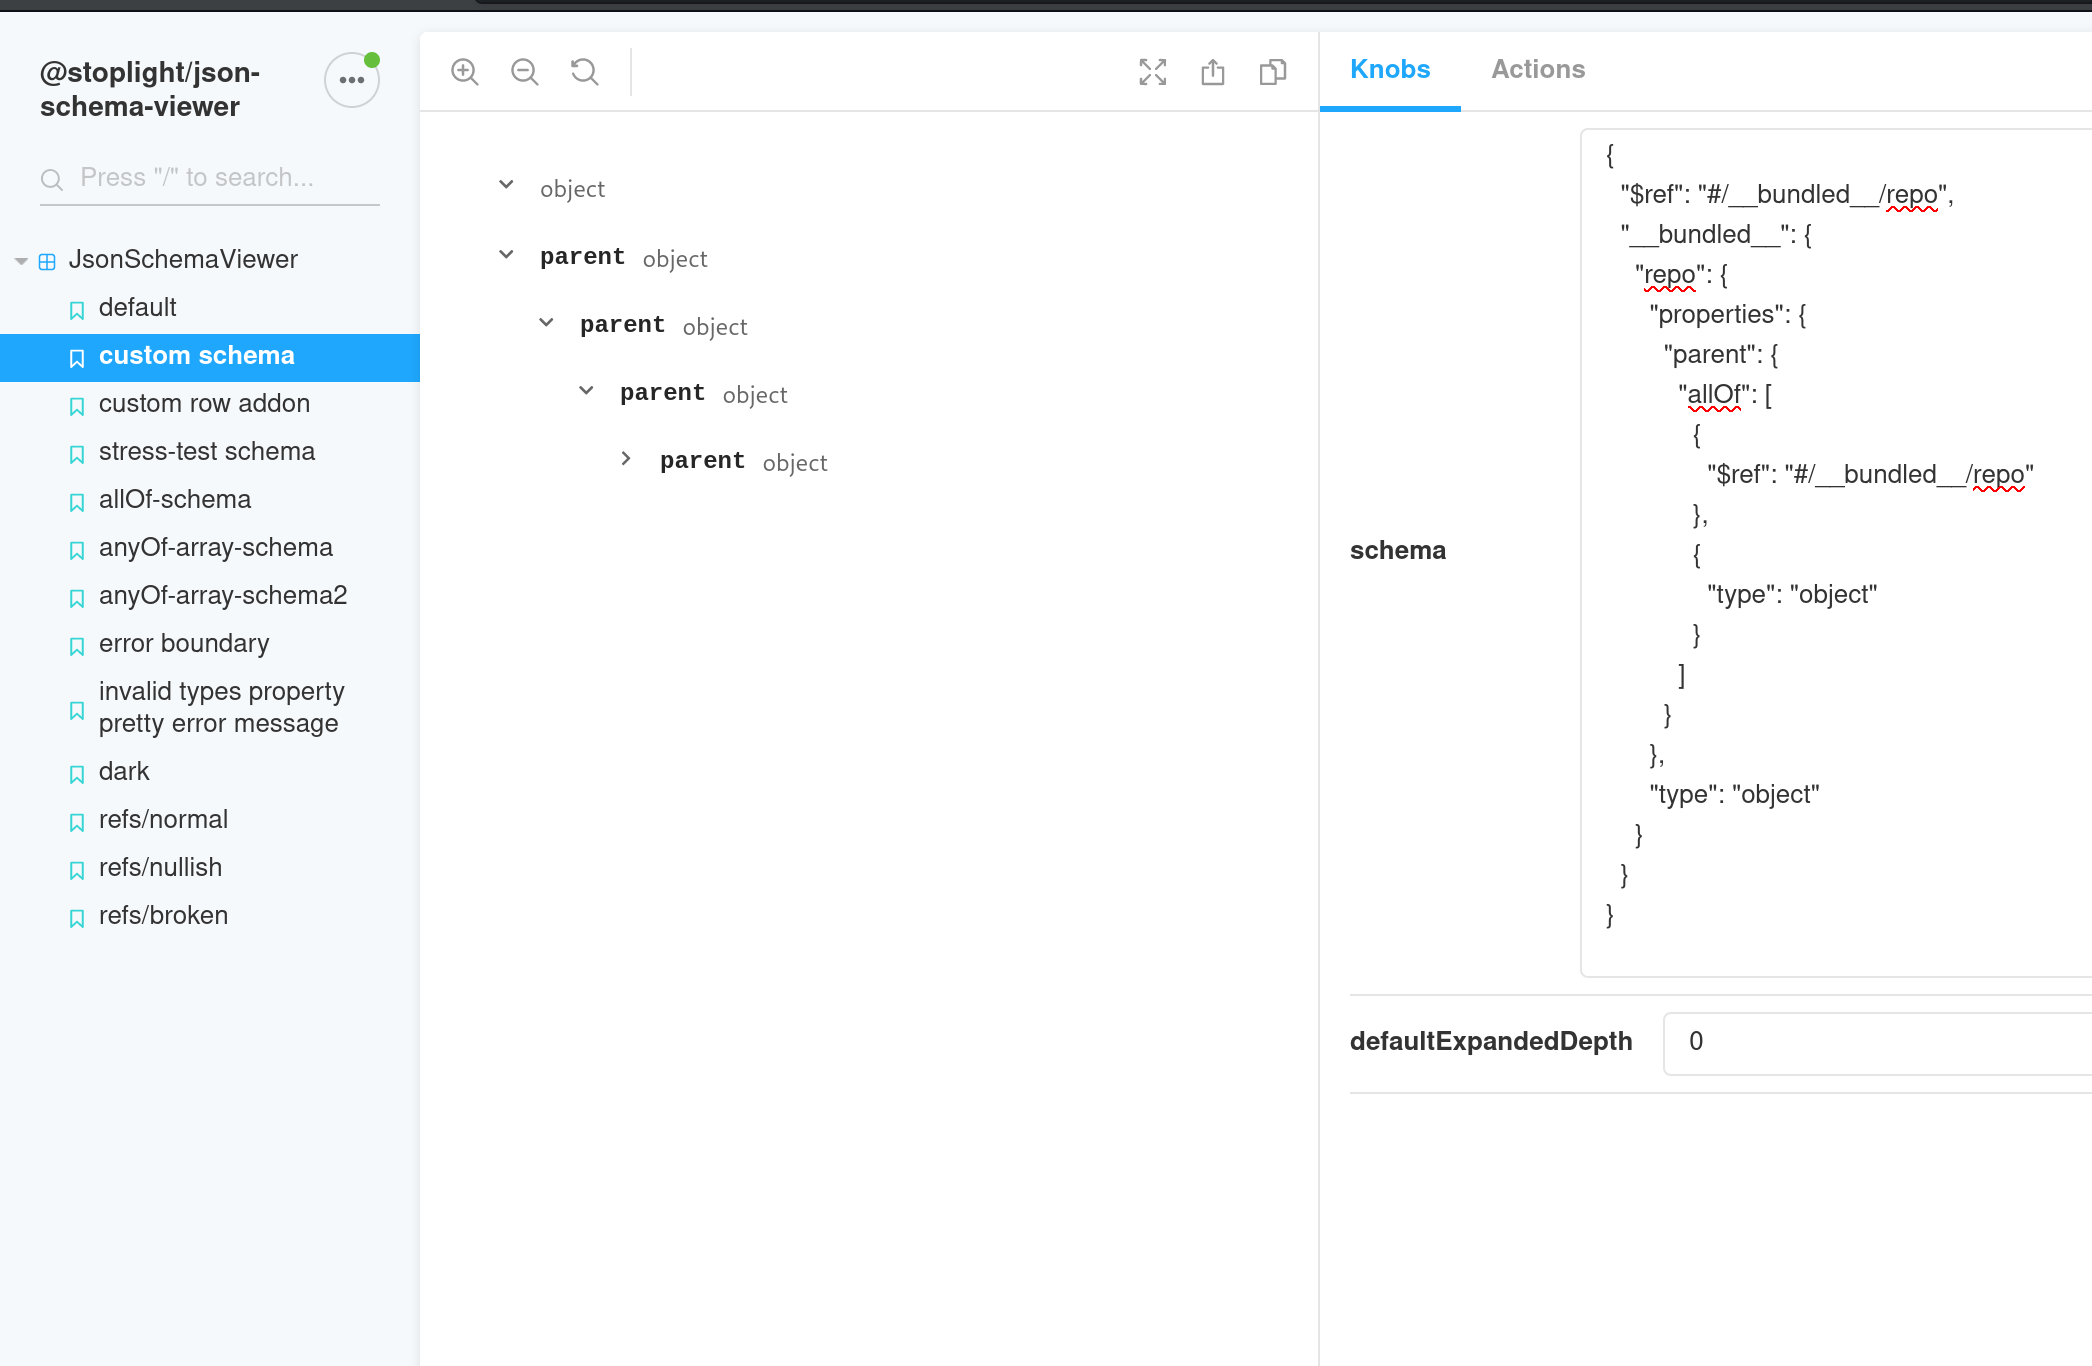Expand the deepest parent object chevron
The image size is (2092, 1366).
click(x=626, y=459)
